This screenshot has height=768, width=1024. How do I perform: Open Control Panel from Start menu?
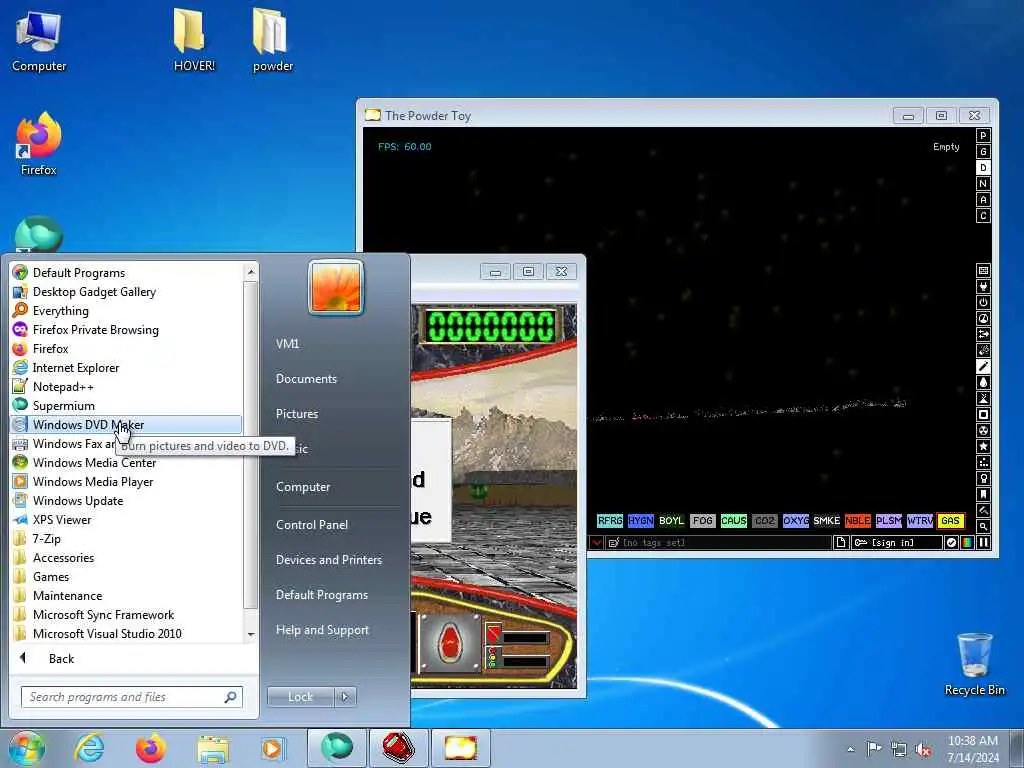[x=312, y=524]
